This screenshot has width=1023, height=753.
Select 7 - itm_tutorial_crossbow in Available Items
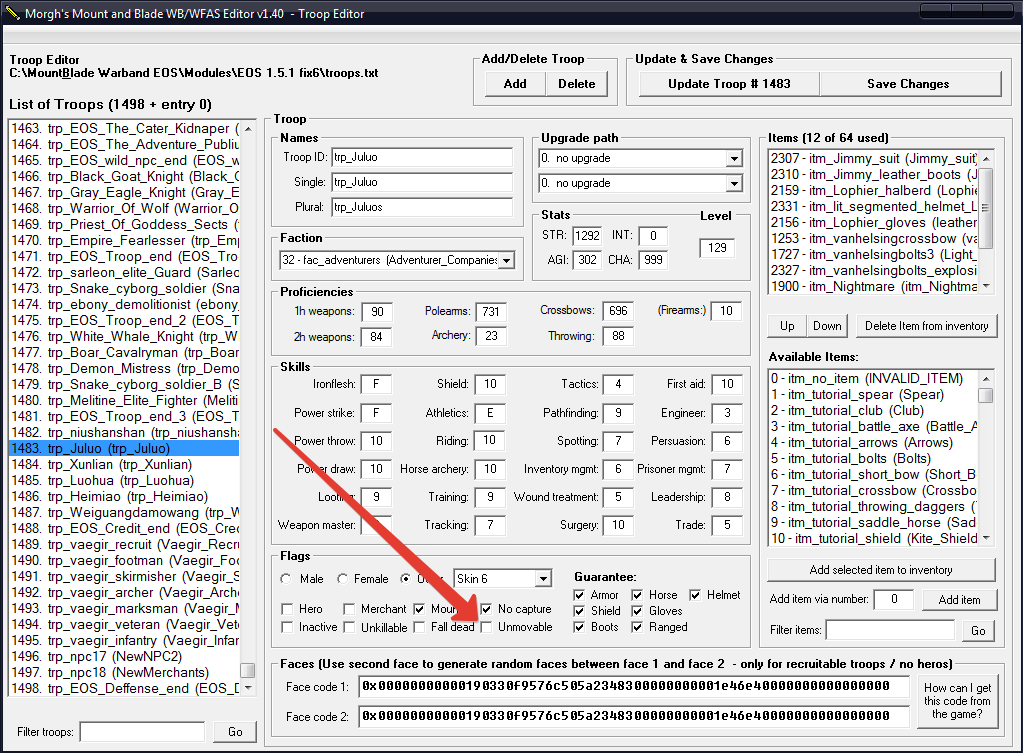coord(873,491)
